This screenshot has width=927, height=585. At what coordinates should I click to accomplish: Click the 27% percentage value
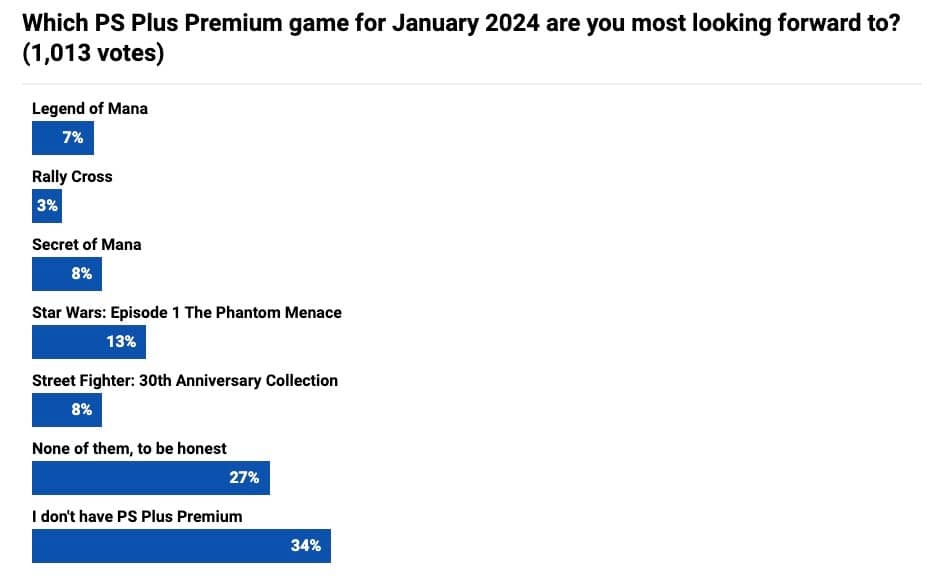pyautogui.click(x=244, y=477)
